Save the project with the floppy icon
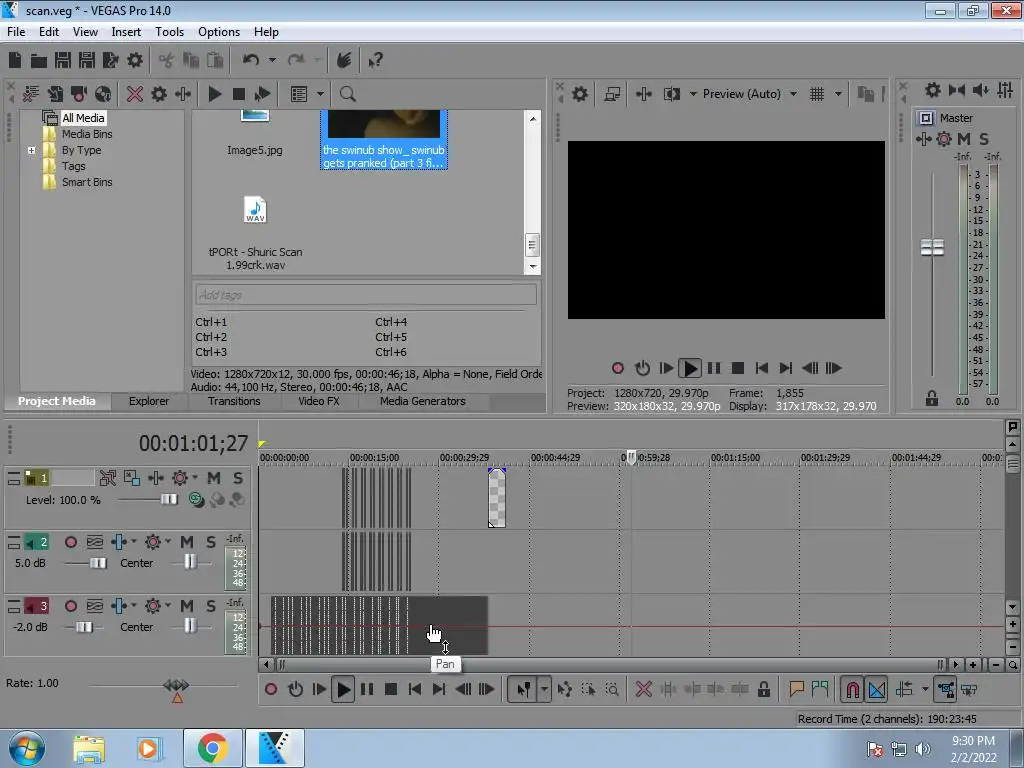Image resolution: width=1024 pixels, height=768 pixels. (x=63, y=61)
